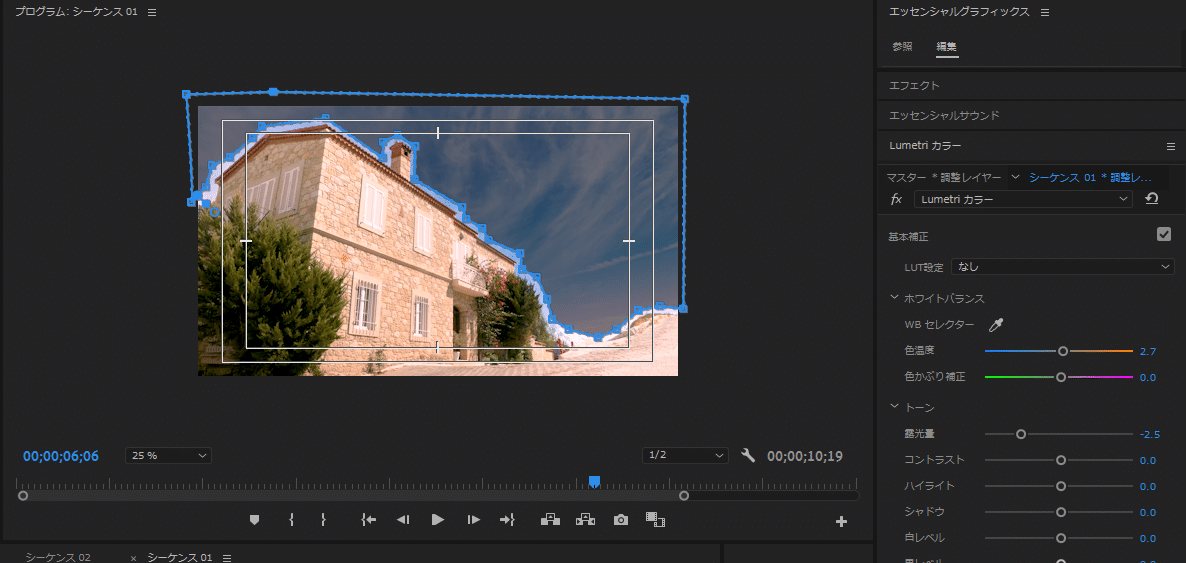
Task: Open the 1/2 playback resolution dropdown
Action: (685, 455)
